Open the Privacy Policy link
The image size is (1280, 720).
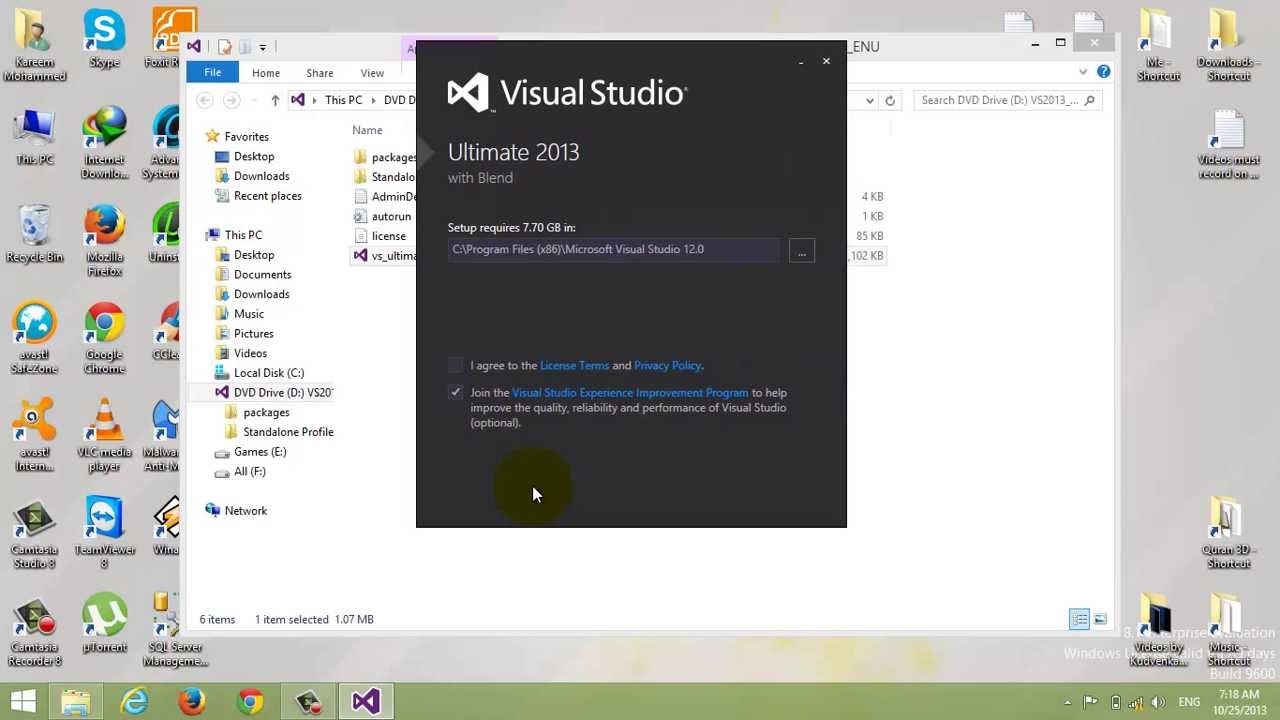(667, 365)
